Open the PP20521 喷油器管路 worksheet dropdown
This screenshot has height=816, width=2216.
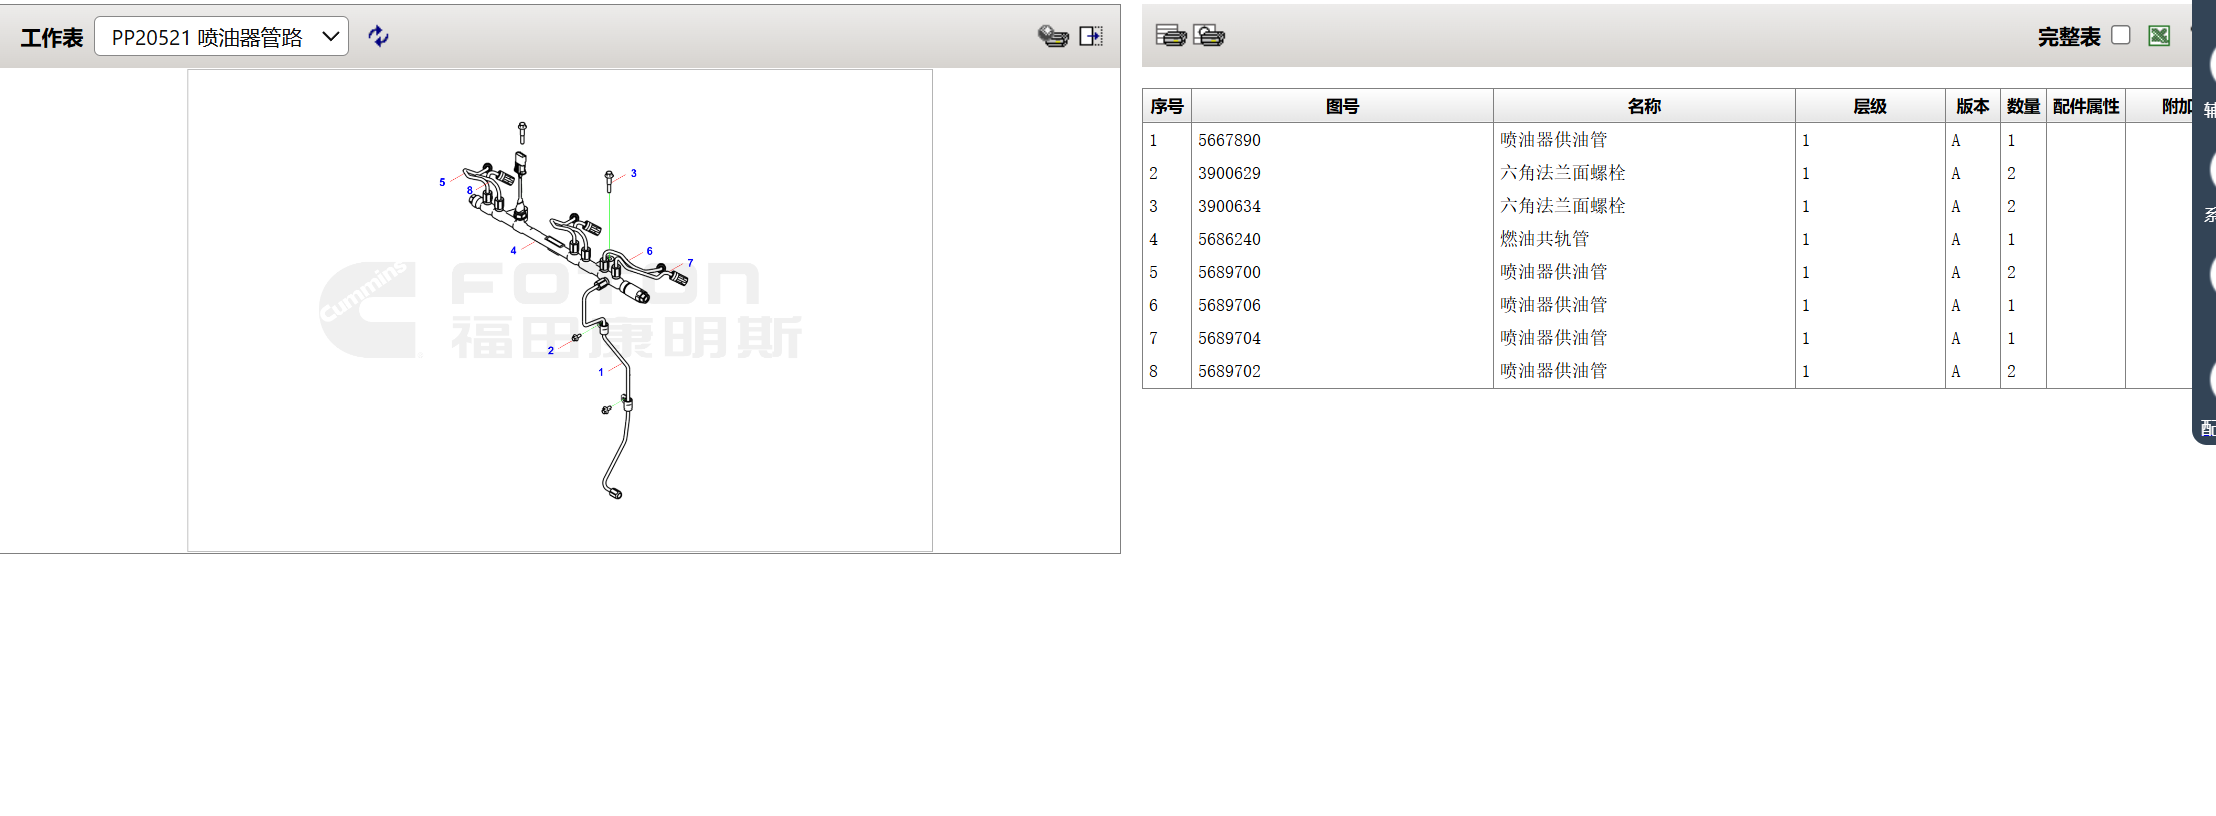tap(221, 37)
